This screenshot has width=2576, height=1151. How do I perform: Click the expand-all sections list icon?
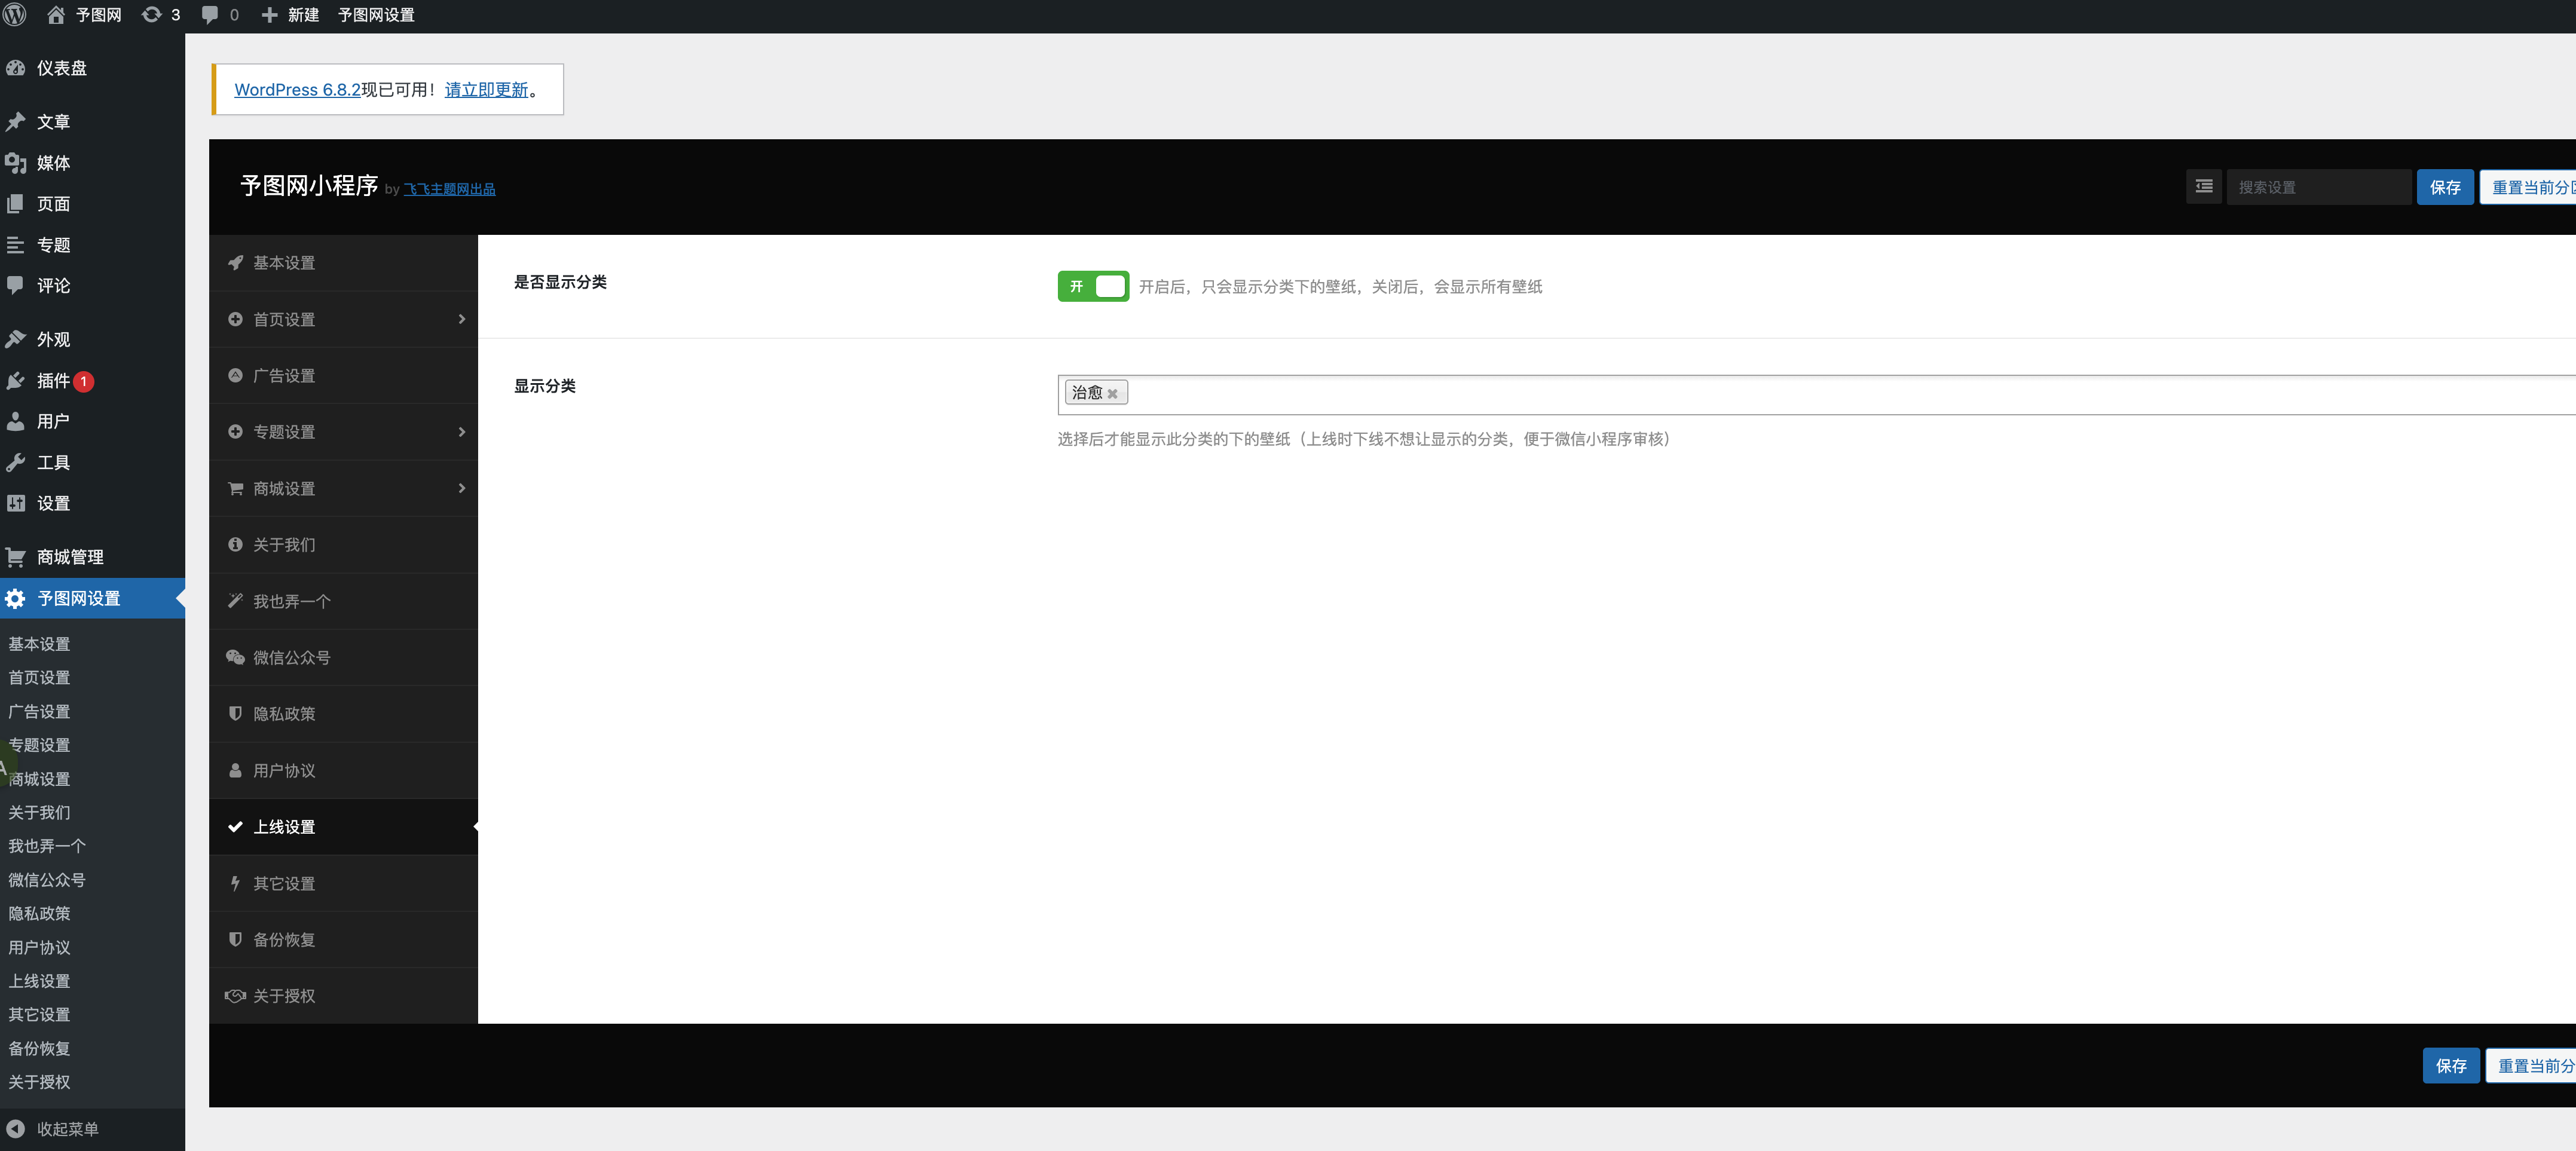[x=2203, y=187]
